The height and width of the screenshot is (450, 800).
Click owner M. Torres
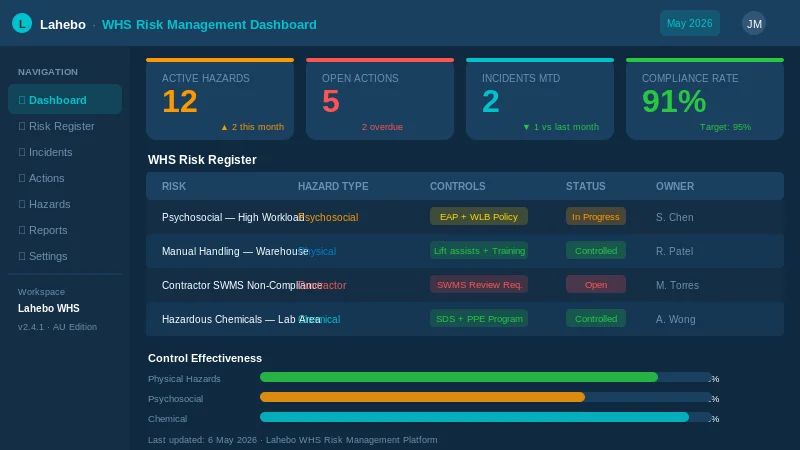677,285
